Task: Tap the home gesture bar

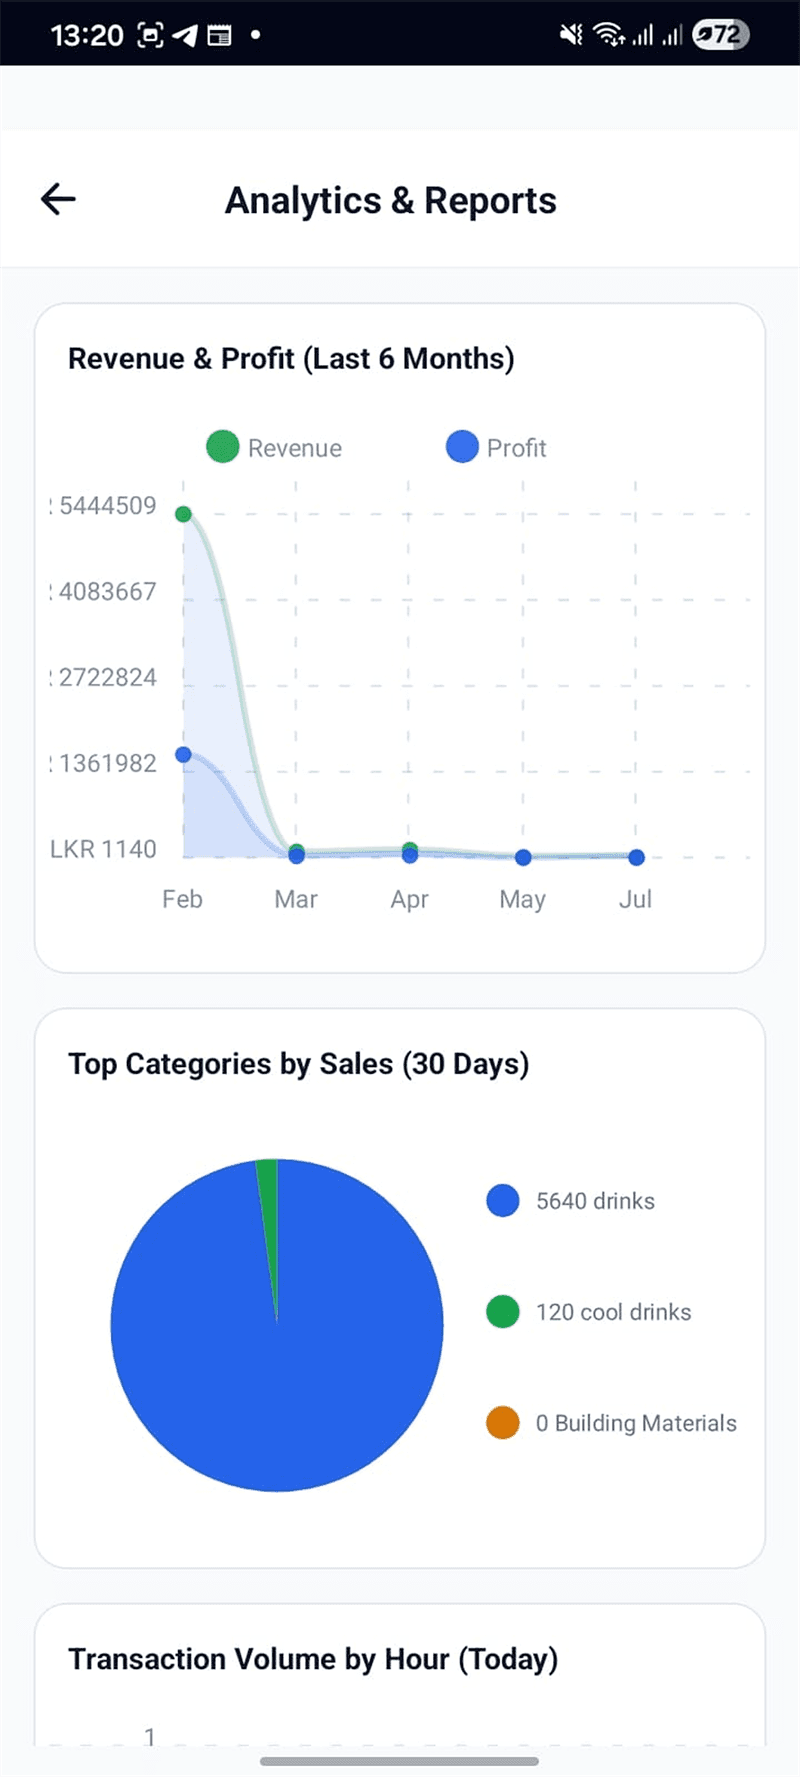Action: click(x=400, y=1761)
